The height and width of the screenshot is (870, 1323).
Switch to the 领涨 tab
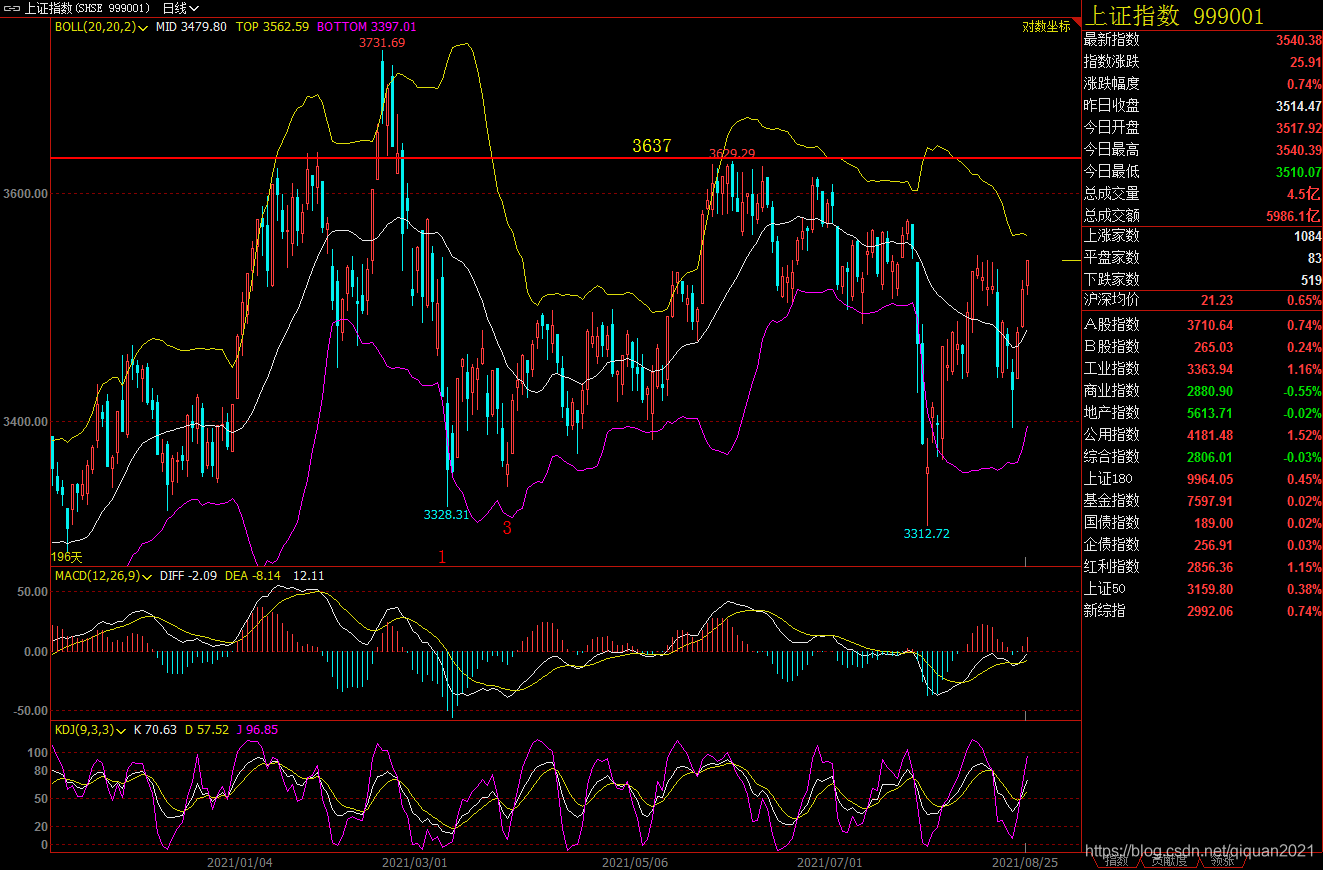(x=1222, y=861)
